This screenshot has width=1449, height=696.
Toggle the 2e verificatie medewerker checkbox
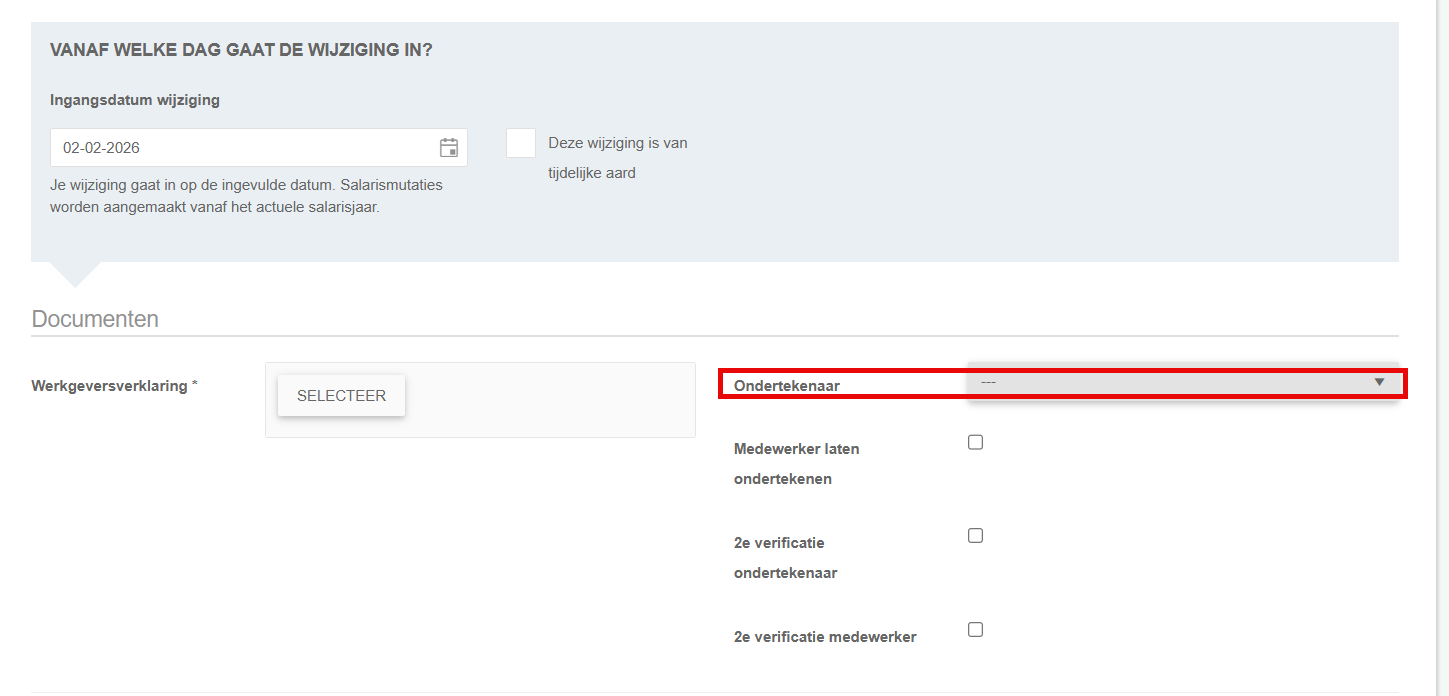coord(976,630)
